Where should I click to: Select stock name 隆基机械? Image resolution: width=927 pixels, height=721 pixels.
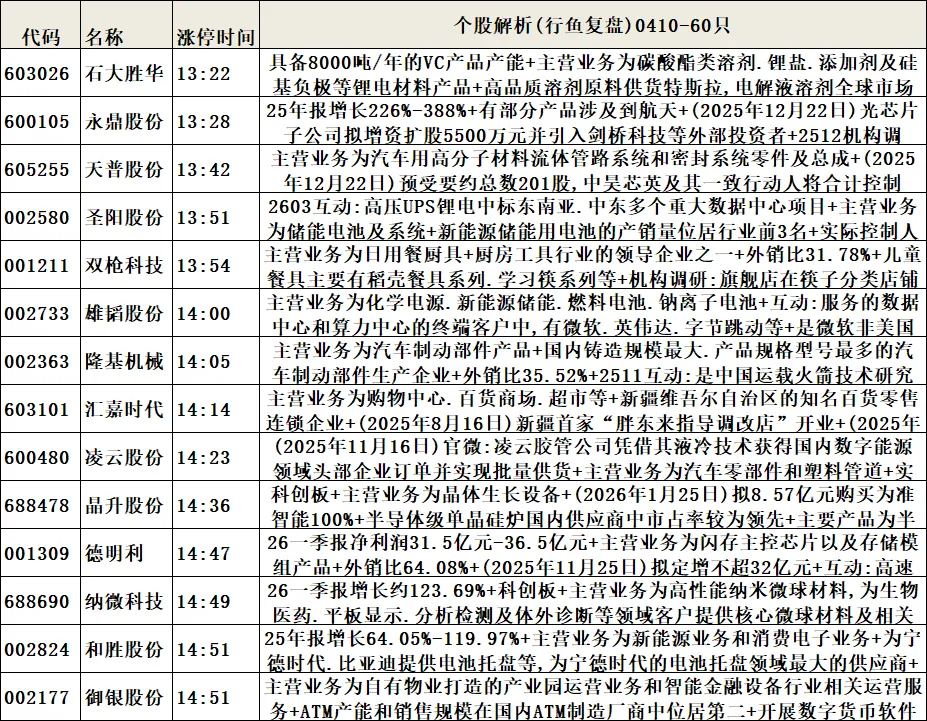pyautogui.click(x=124, y=360)
